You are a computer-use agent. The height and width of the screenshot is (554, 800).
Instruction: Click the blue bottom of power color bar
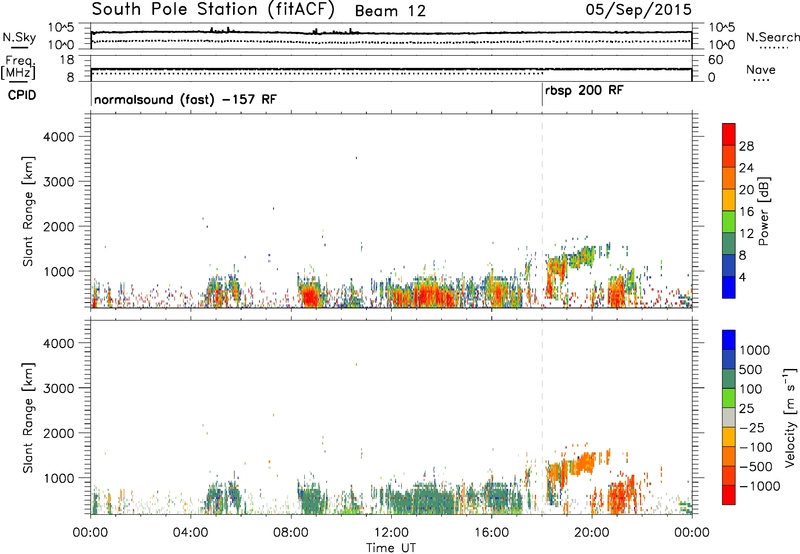tap(729, 287)
